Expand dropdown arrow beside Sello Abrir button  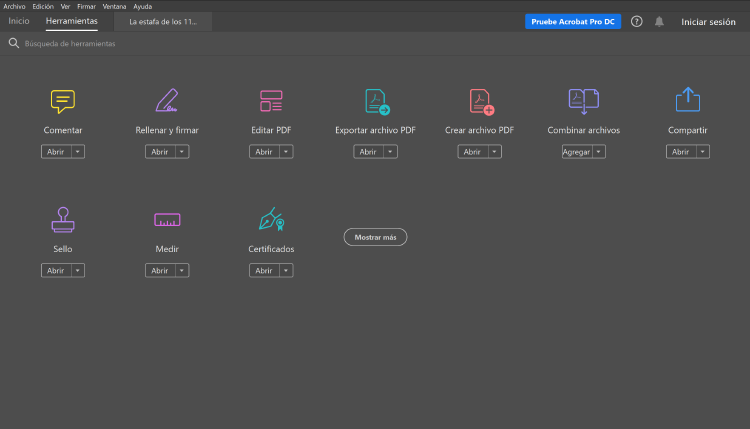click(x=78, y=271)
